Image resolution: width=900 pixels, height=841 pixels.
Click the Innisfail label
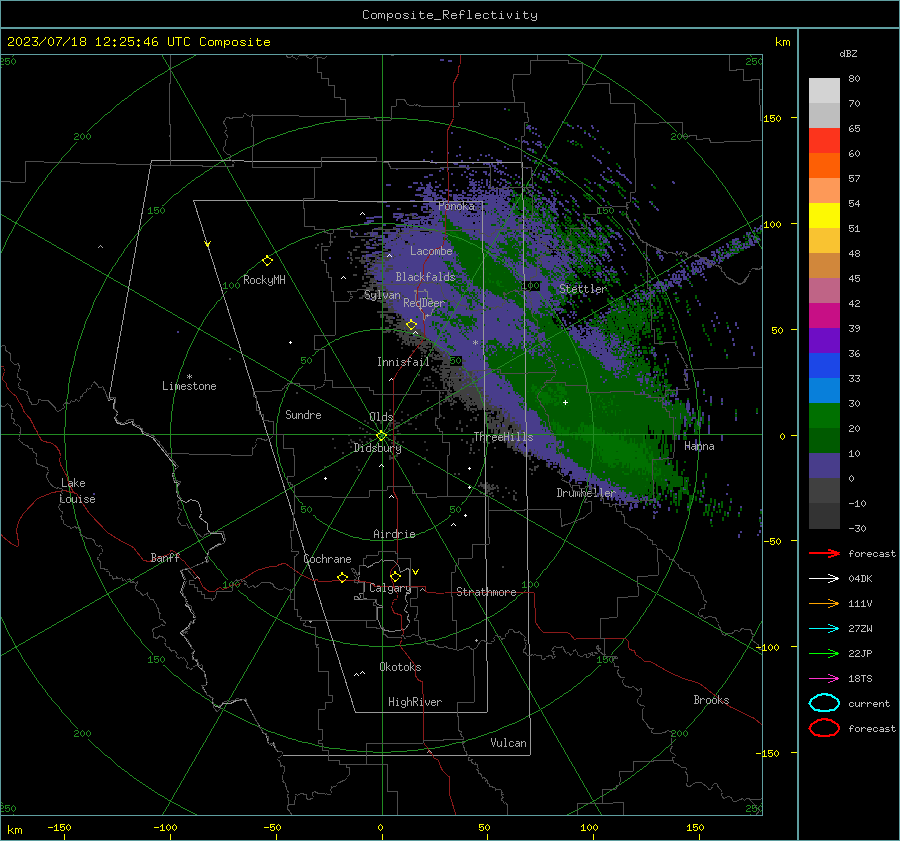click(x=403, y=362)
